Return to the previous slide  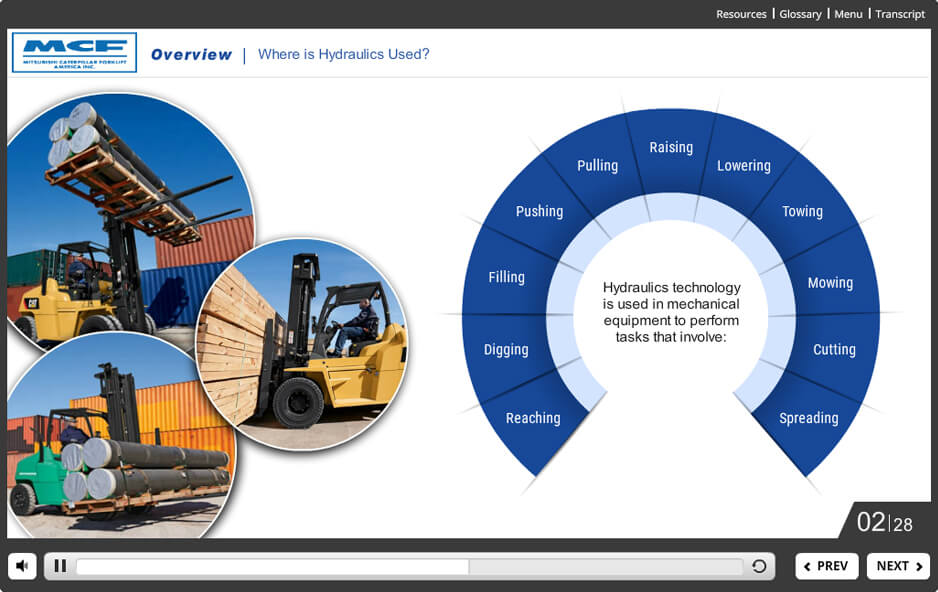click(x=826, y=566)
